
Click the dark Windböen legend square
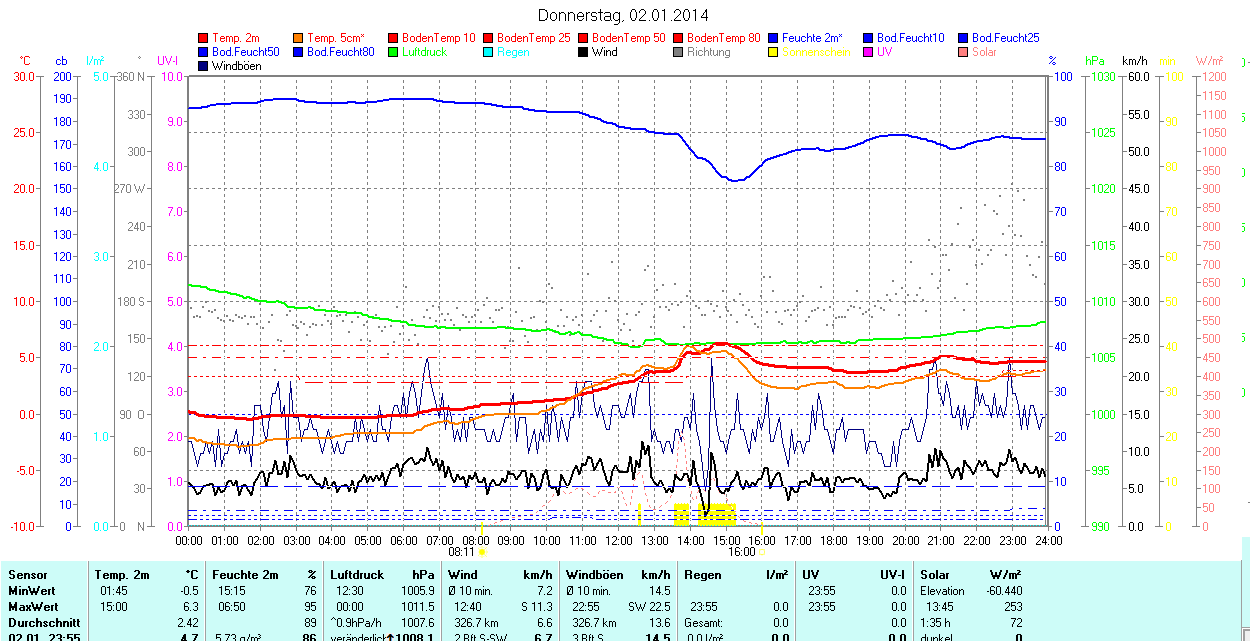204,66
